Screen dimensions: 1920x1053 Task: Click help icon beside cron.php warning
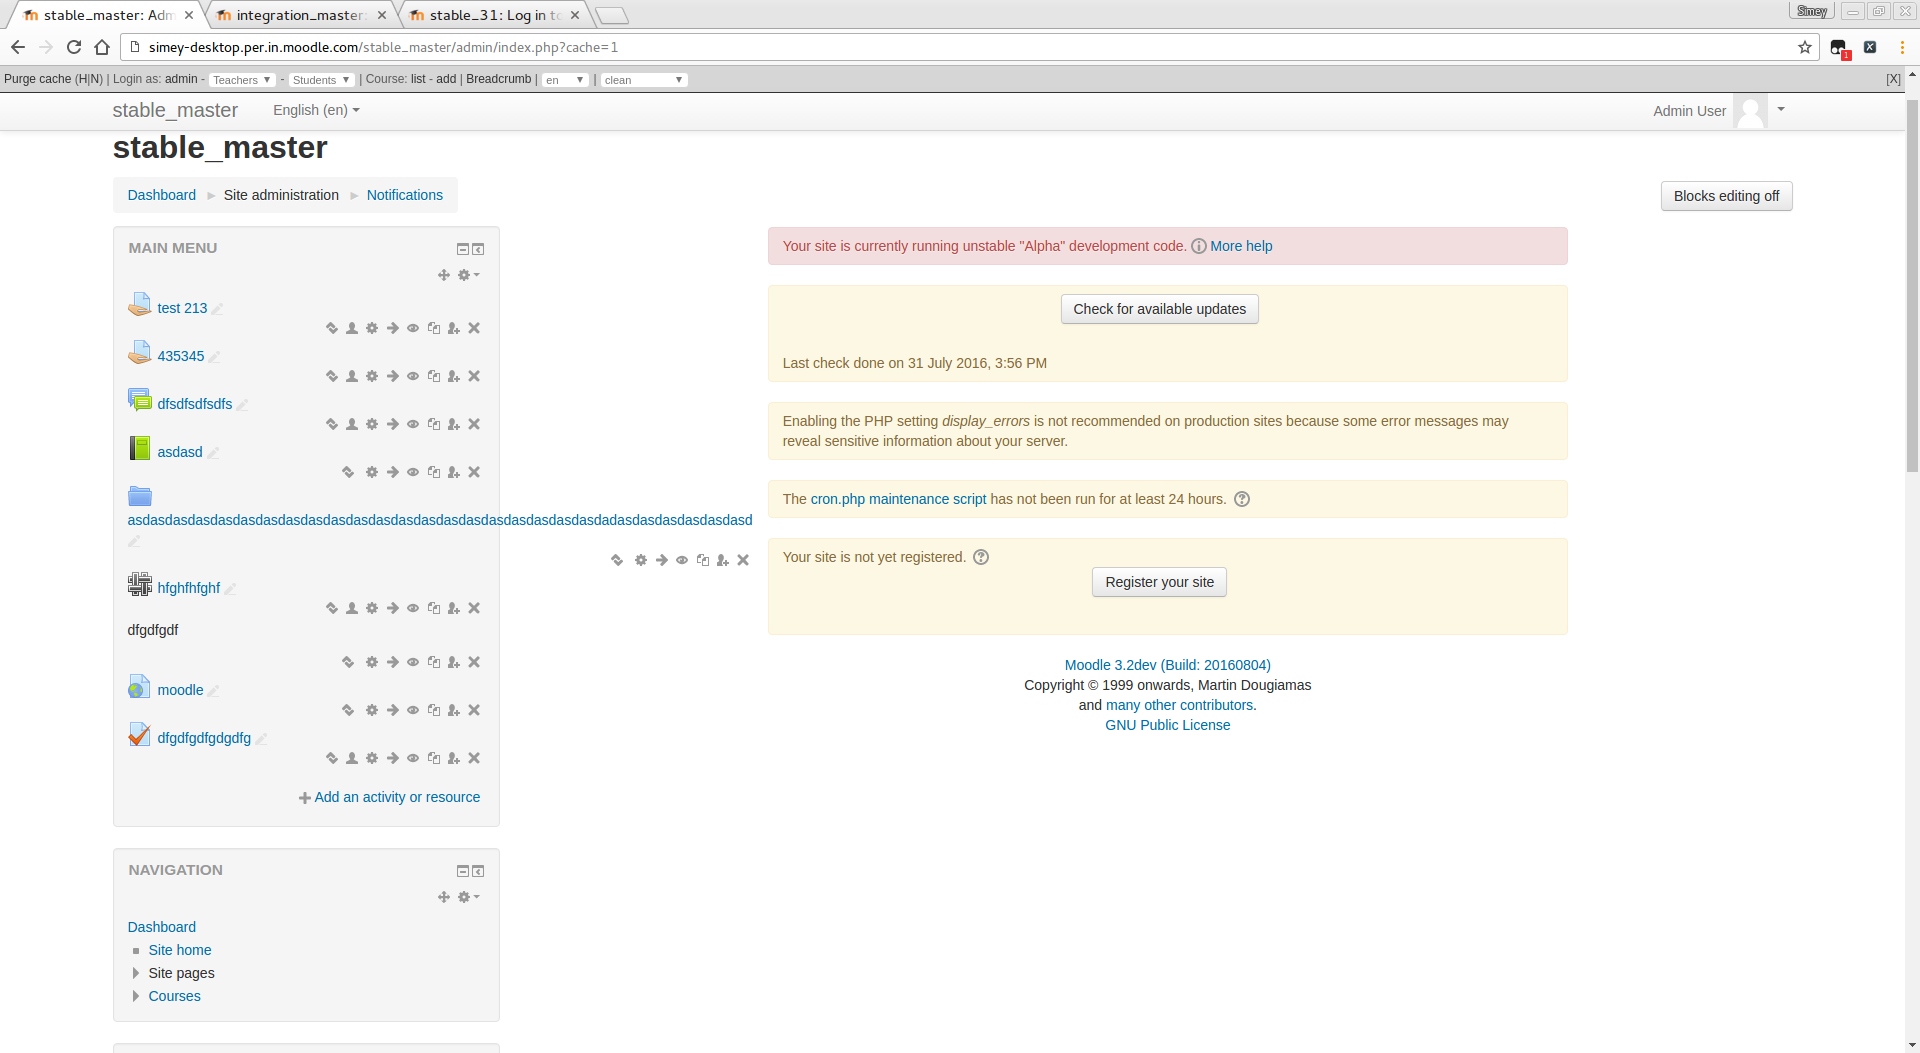click(1242, 499)
